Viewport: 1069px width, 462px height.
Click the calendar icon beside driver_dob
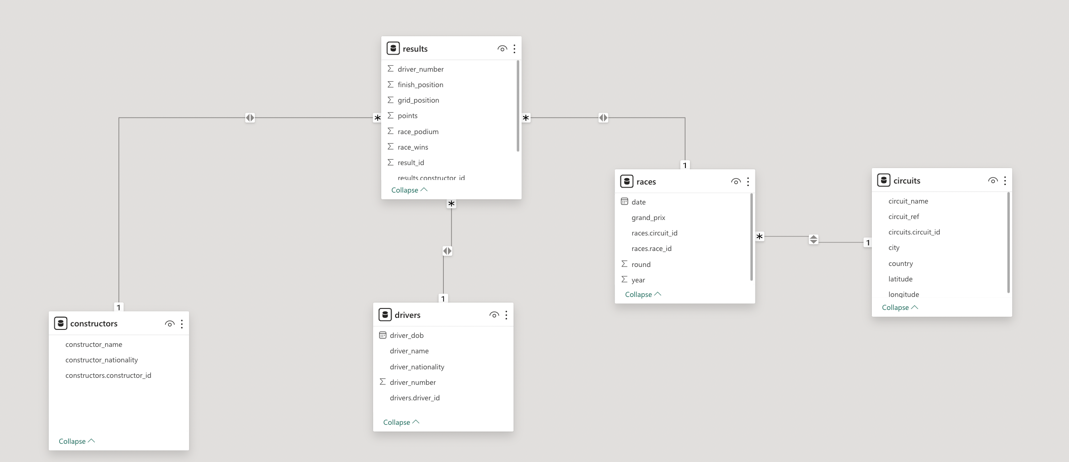(382, 335)
